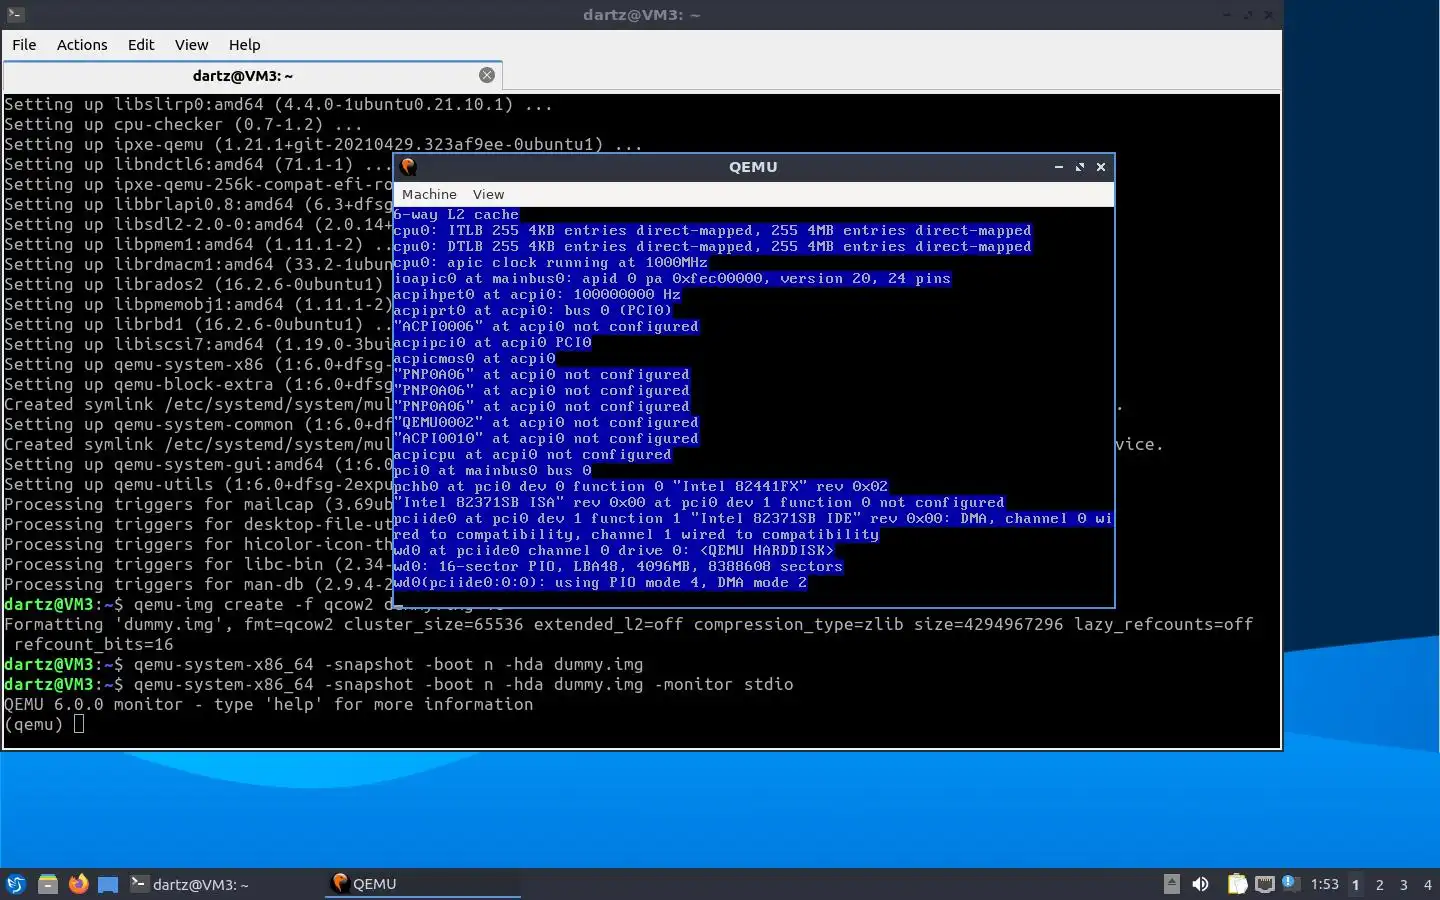Click 'Processing triggers for man-db' line
1440x900 pixels.
pyautogui.click(x=198, y=584)
